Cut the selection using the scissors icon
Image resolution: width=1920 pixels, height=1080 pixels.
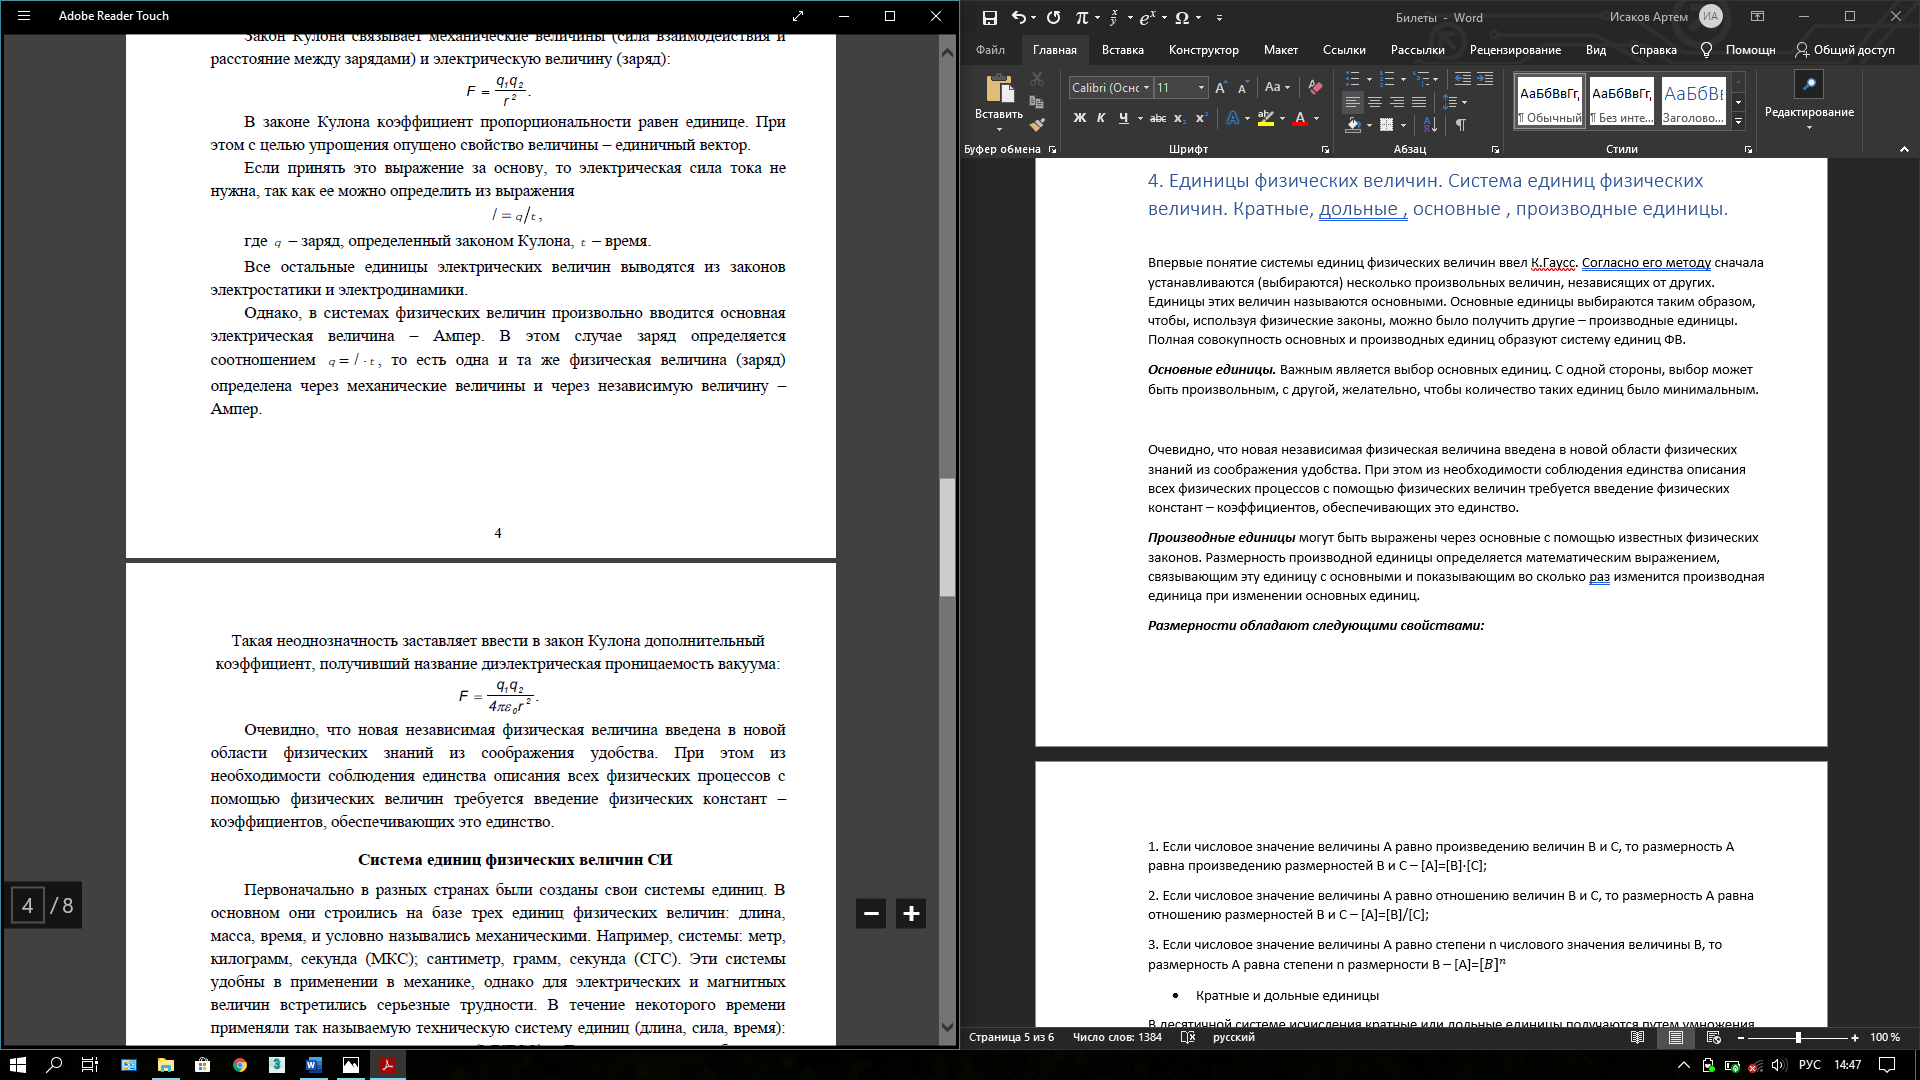(x=1037, y=78)
